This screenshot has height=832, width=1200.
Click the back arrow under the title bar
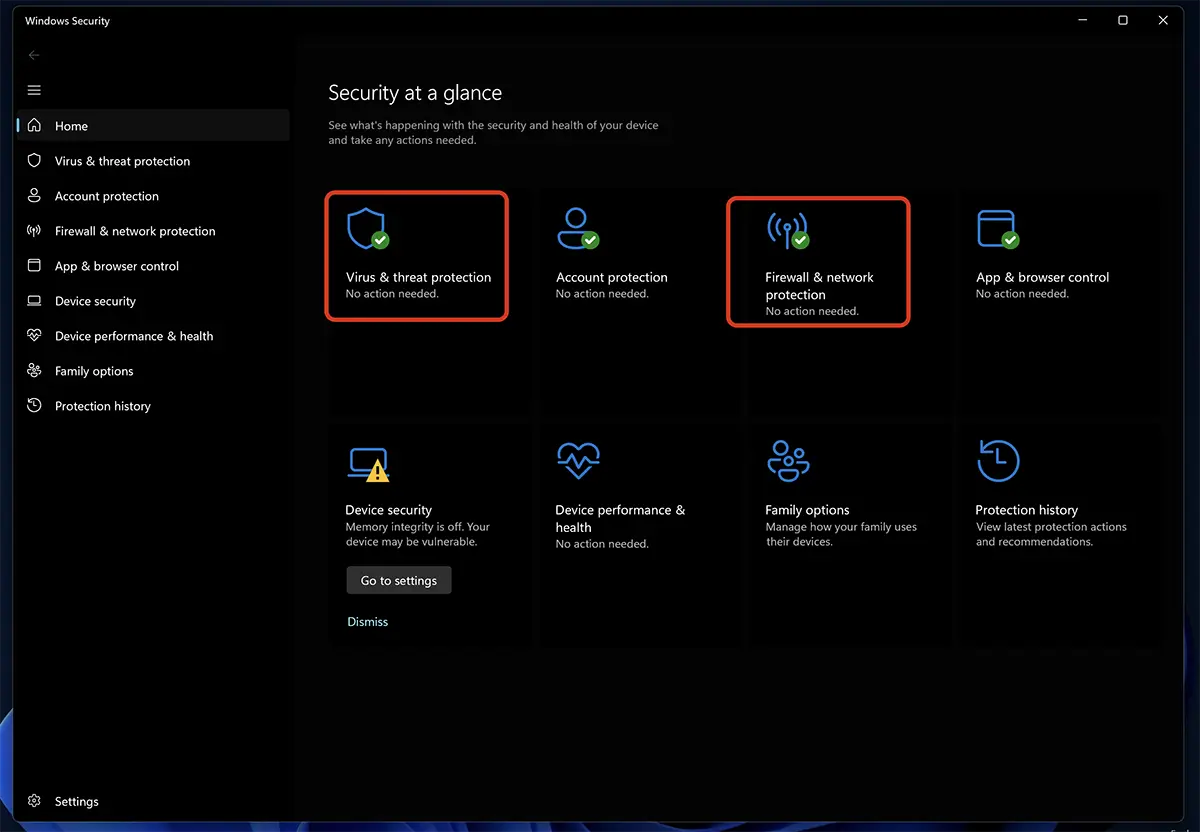[34, 55]
